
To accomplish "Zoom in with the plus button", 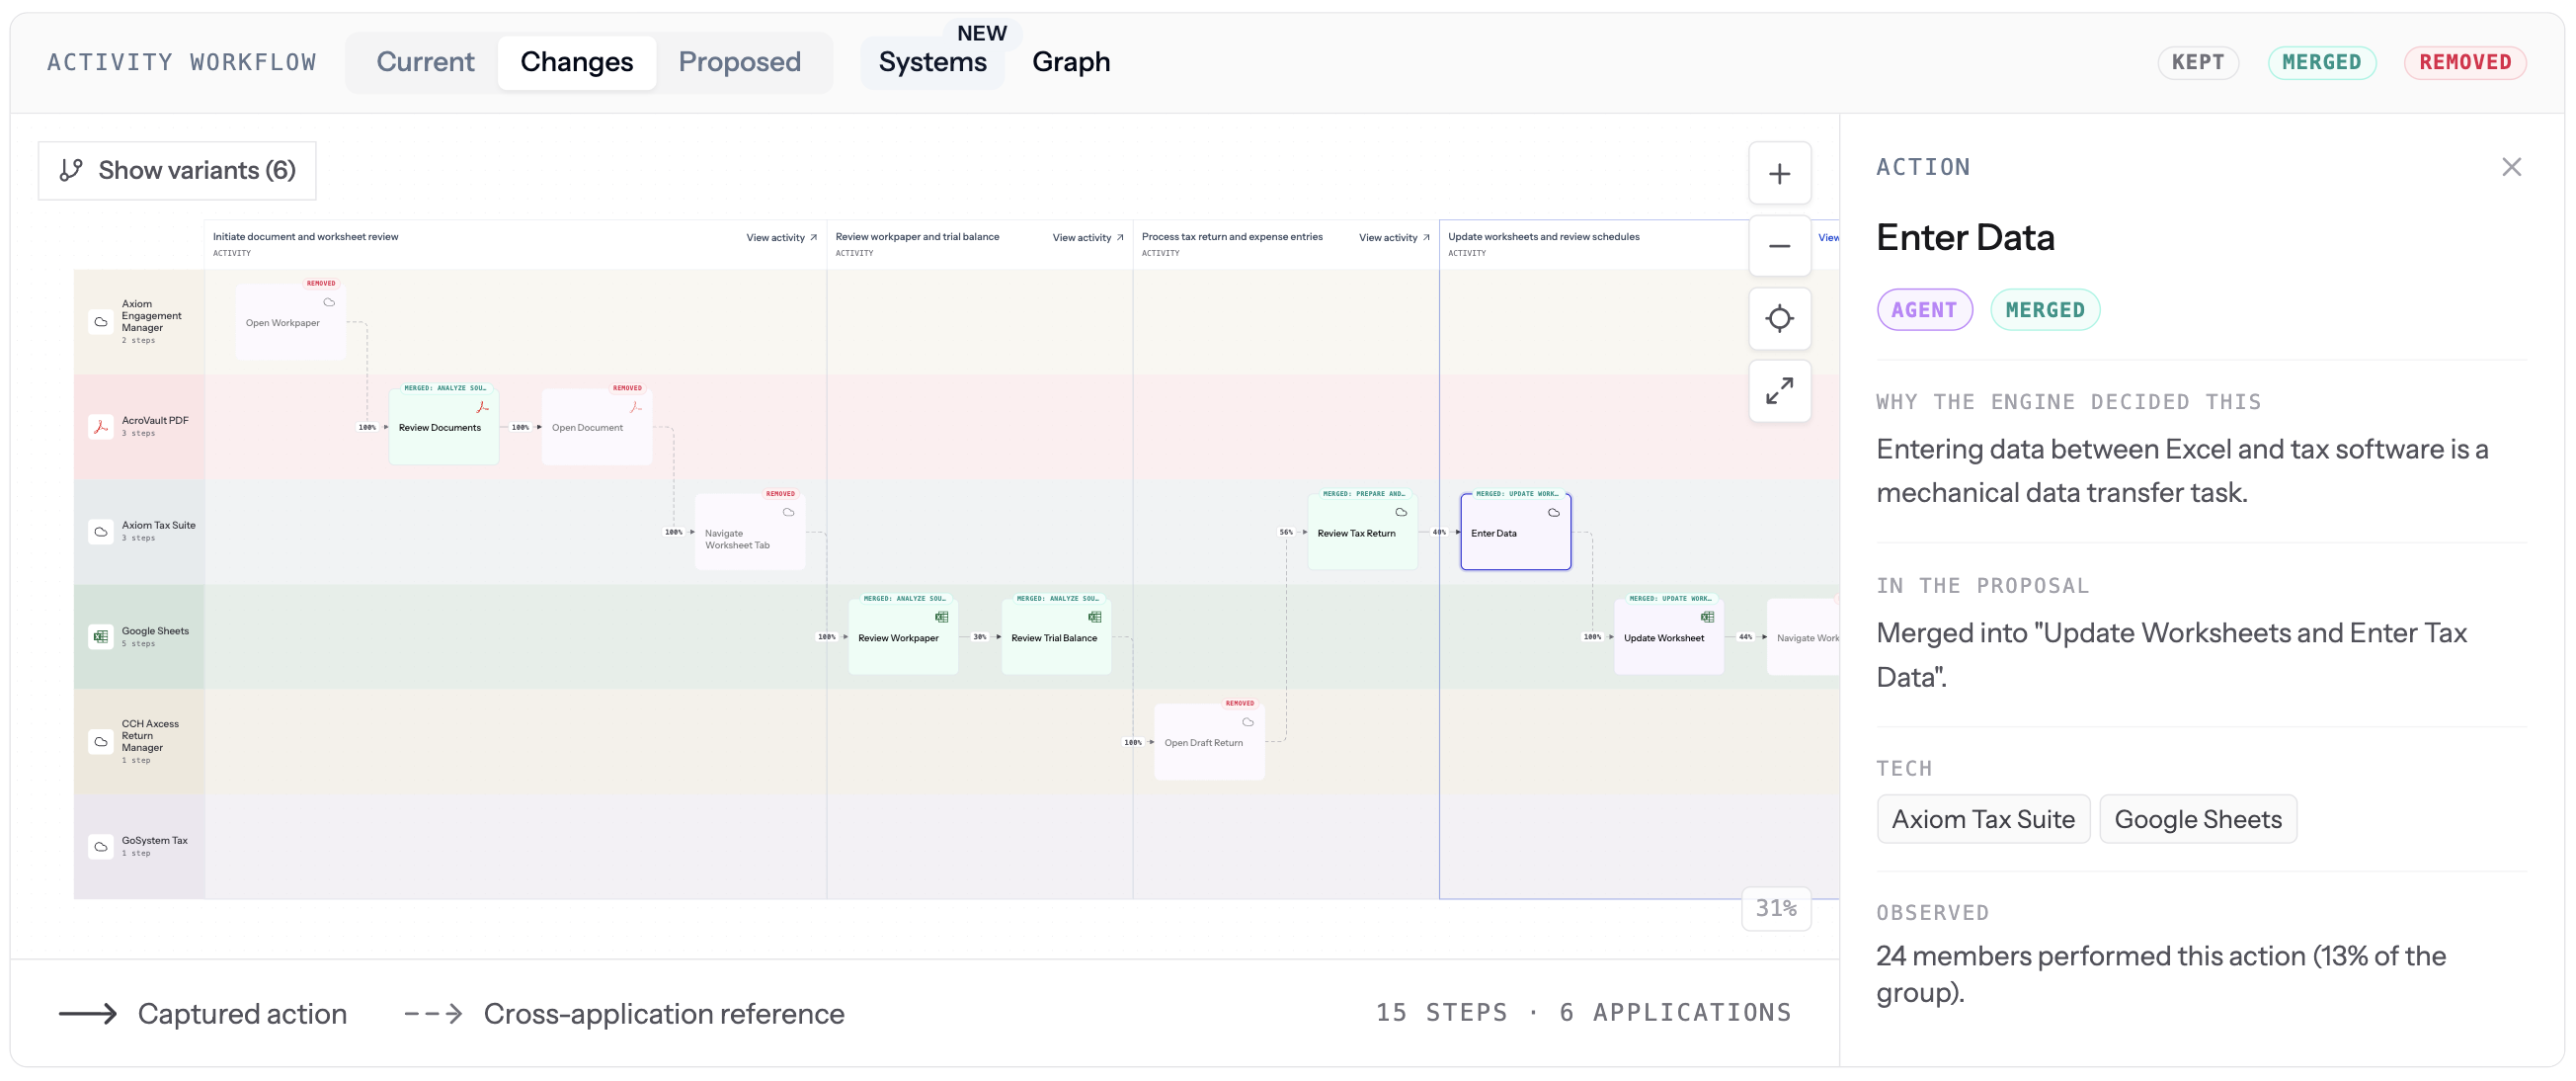I will click(x=1779, y=174).
